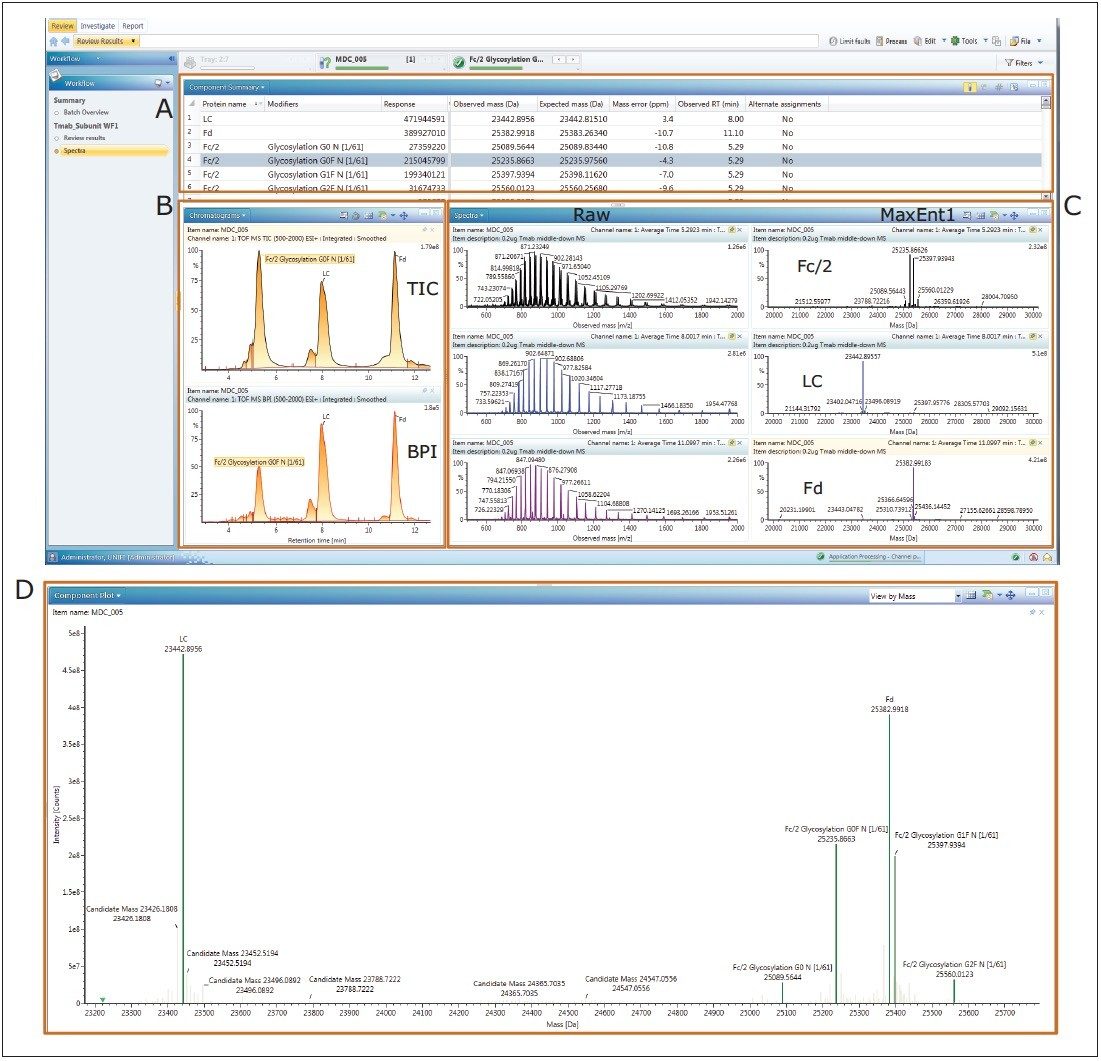Click the pan arrows icon in Component Plot
The width and height of the screenshot is (1101, 1061).
coord(1011,596)
